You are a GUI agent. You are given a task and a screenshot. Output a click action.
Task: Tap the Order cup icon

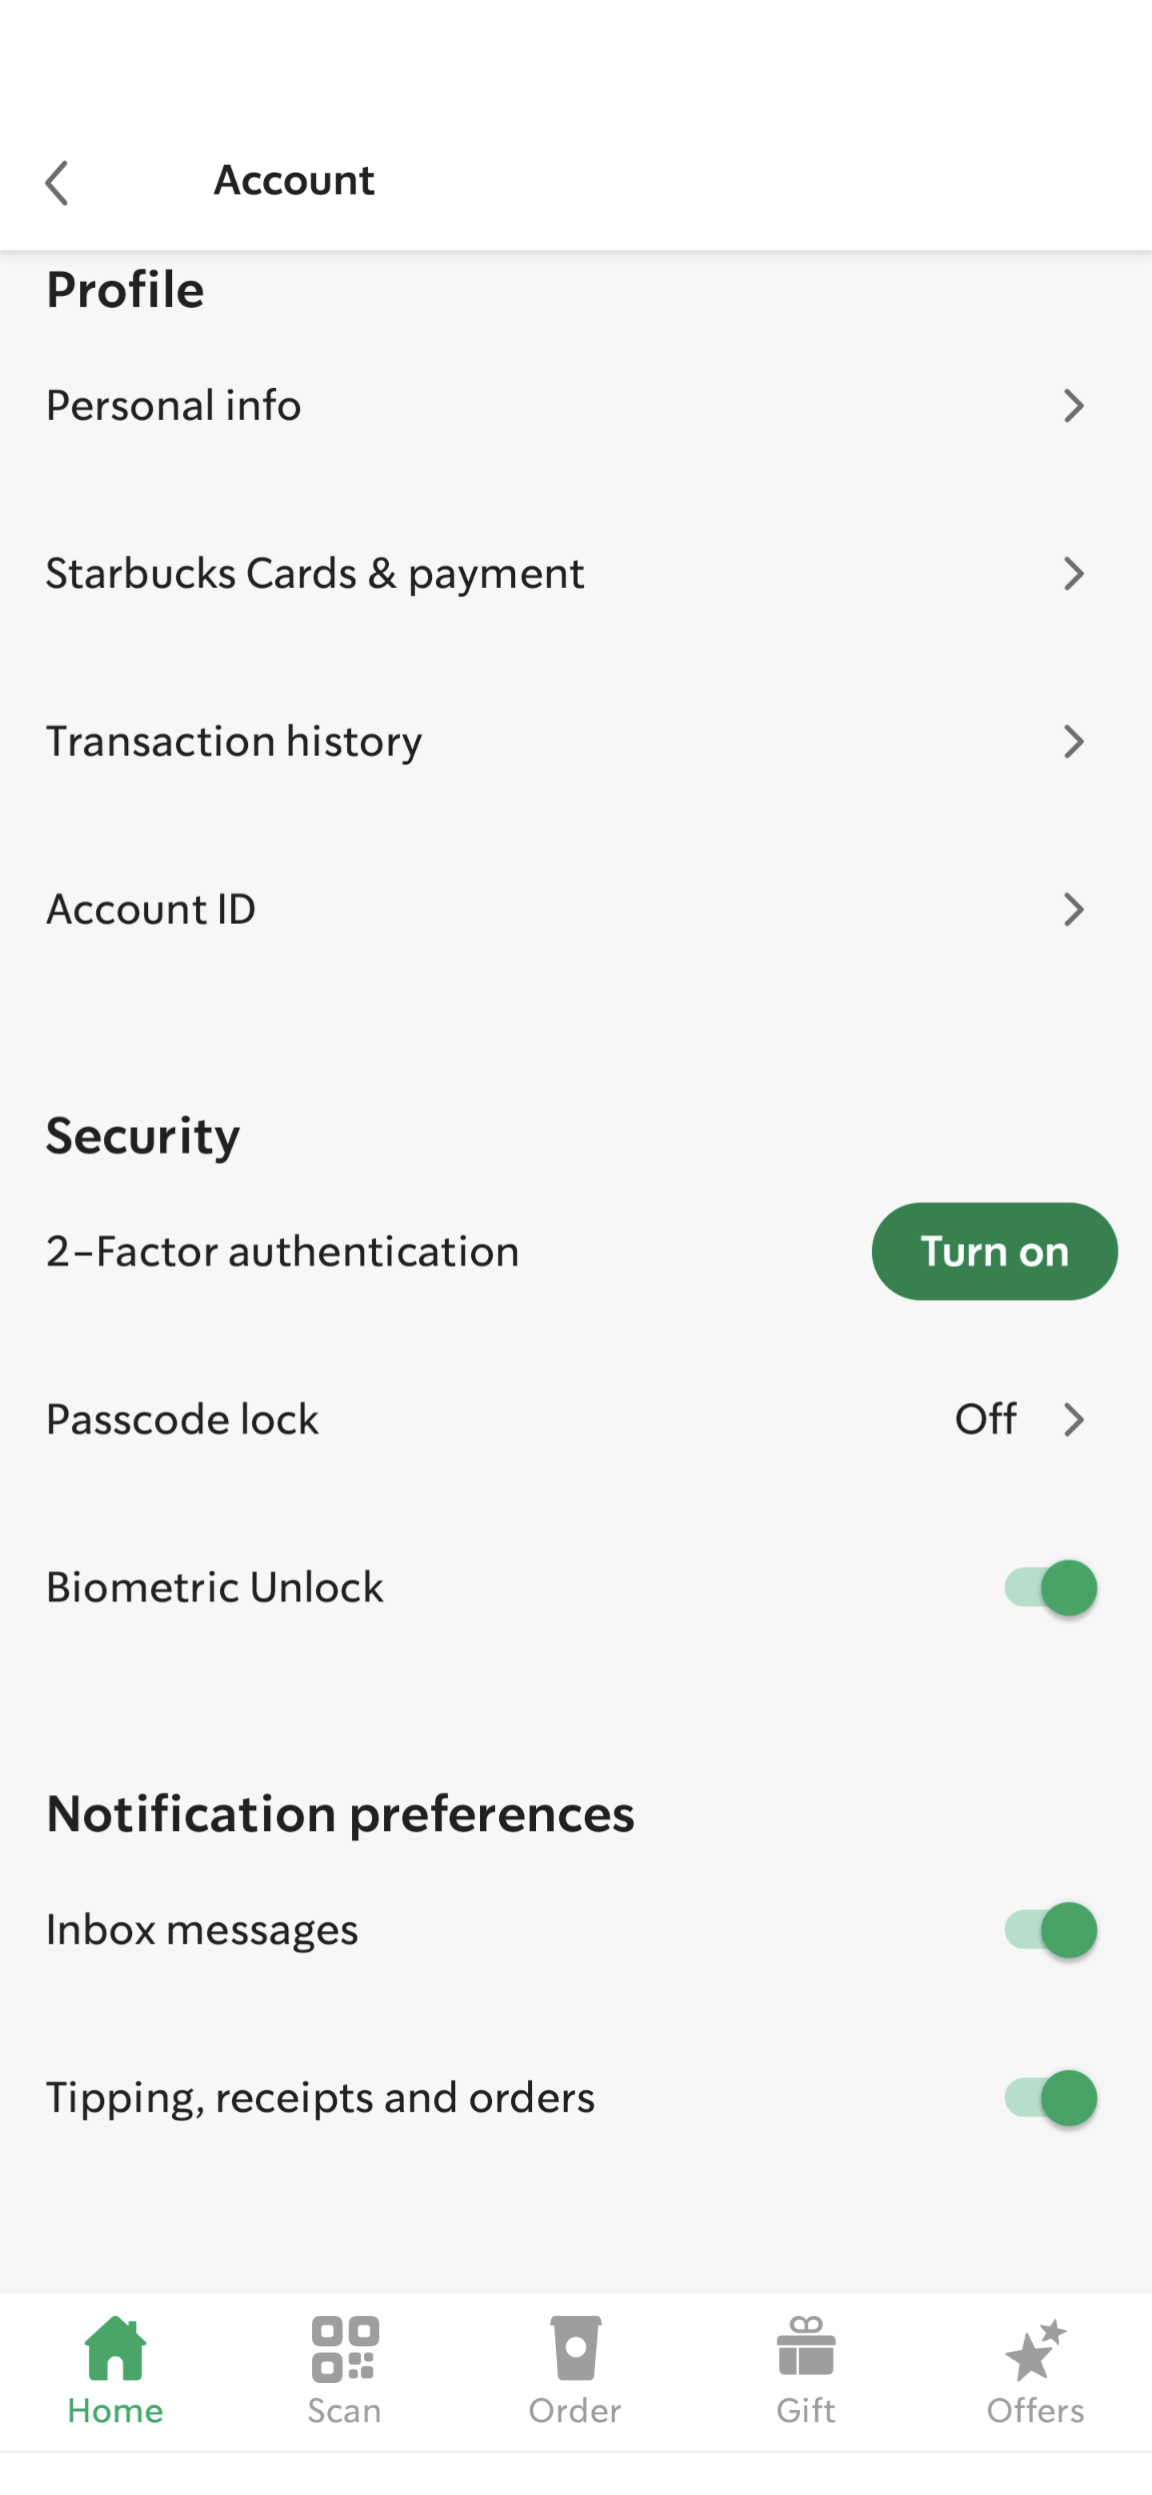pos(576,2348)
